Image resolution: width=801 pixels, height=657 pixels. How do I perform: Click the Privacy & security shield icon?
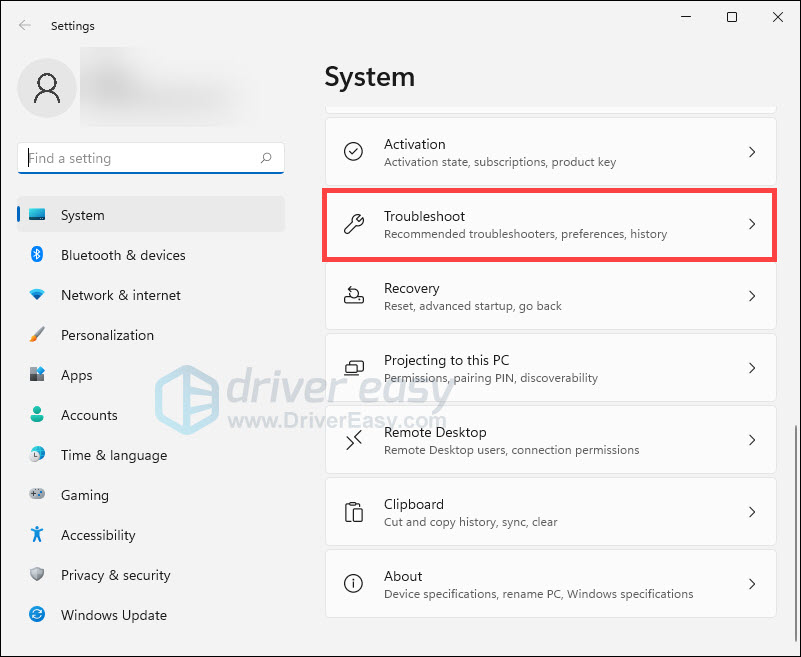[x=37, y=575]
